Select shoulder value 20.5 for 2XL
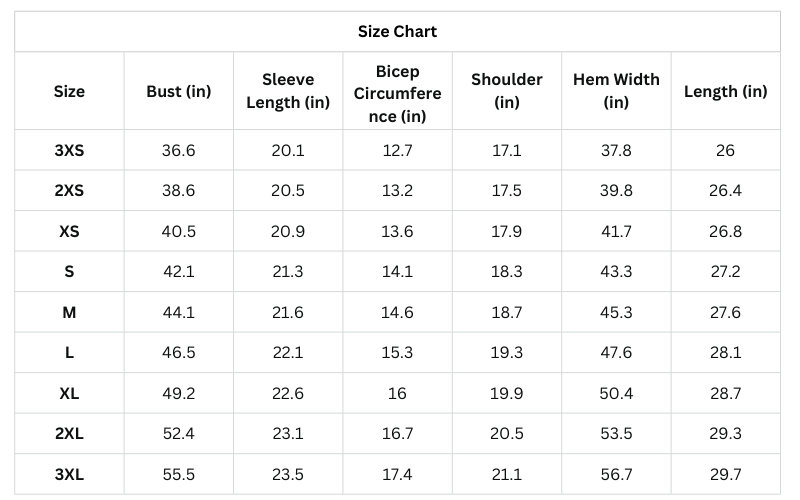Screen dimensions: 800x500 coord(507,433)
